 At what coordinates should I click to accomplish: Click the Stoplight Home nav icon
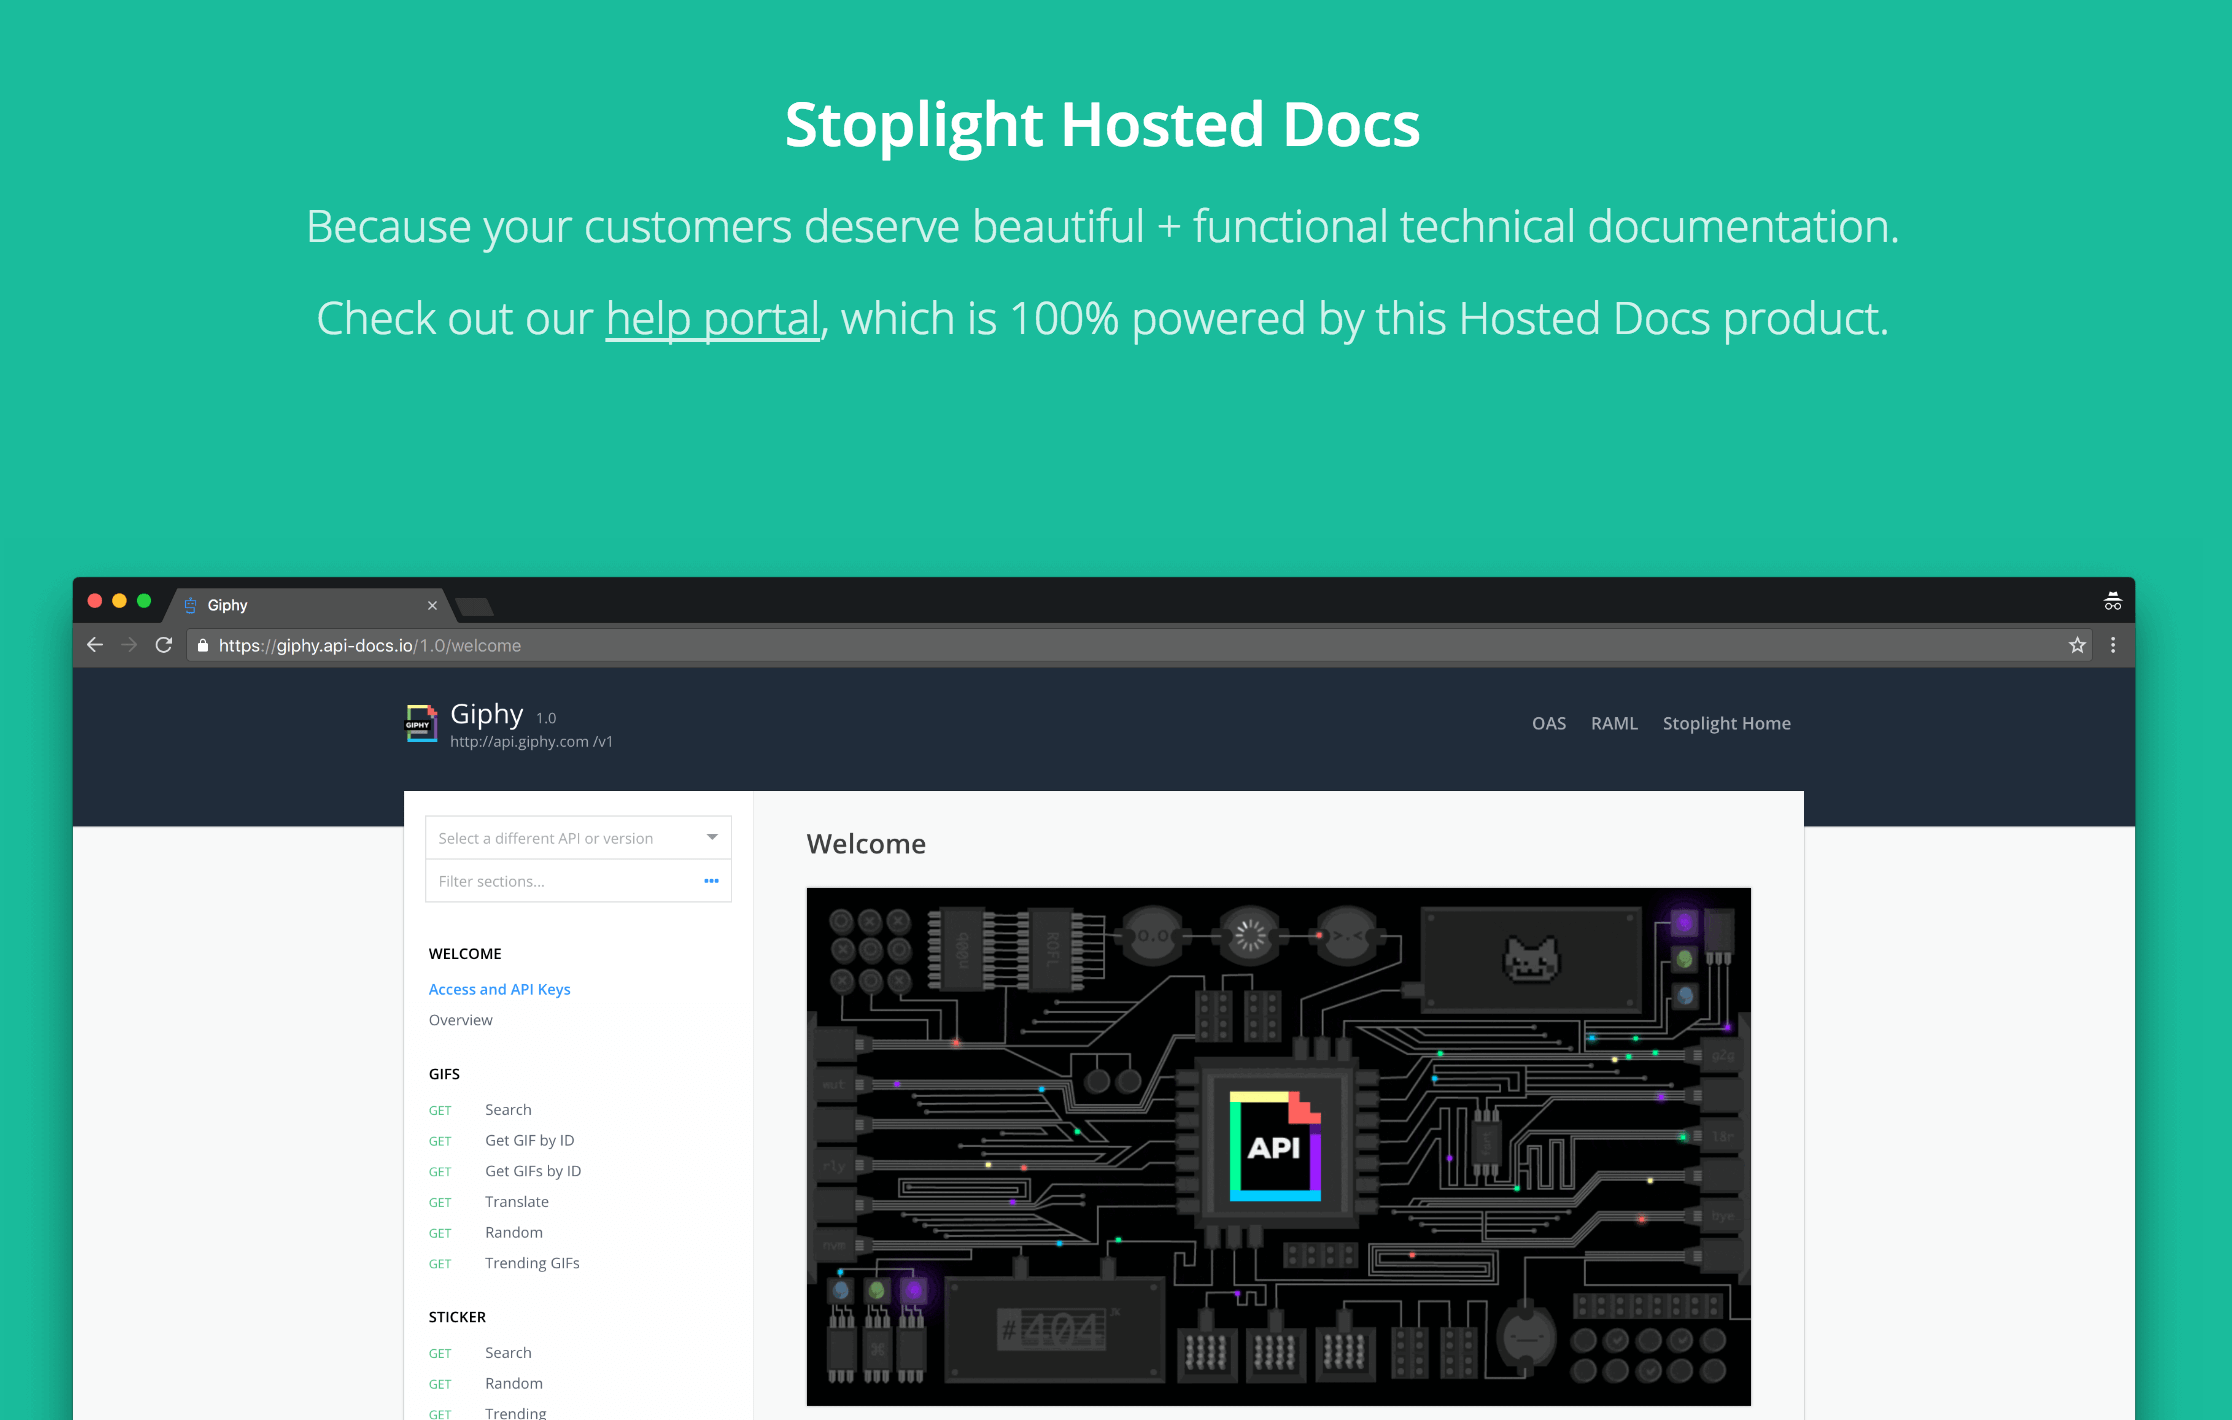click(x=1728, y=722)
